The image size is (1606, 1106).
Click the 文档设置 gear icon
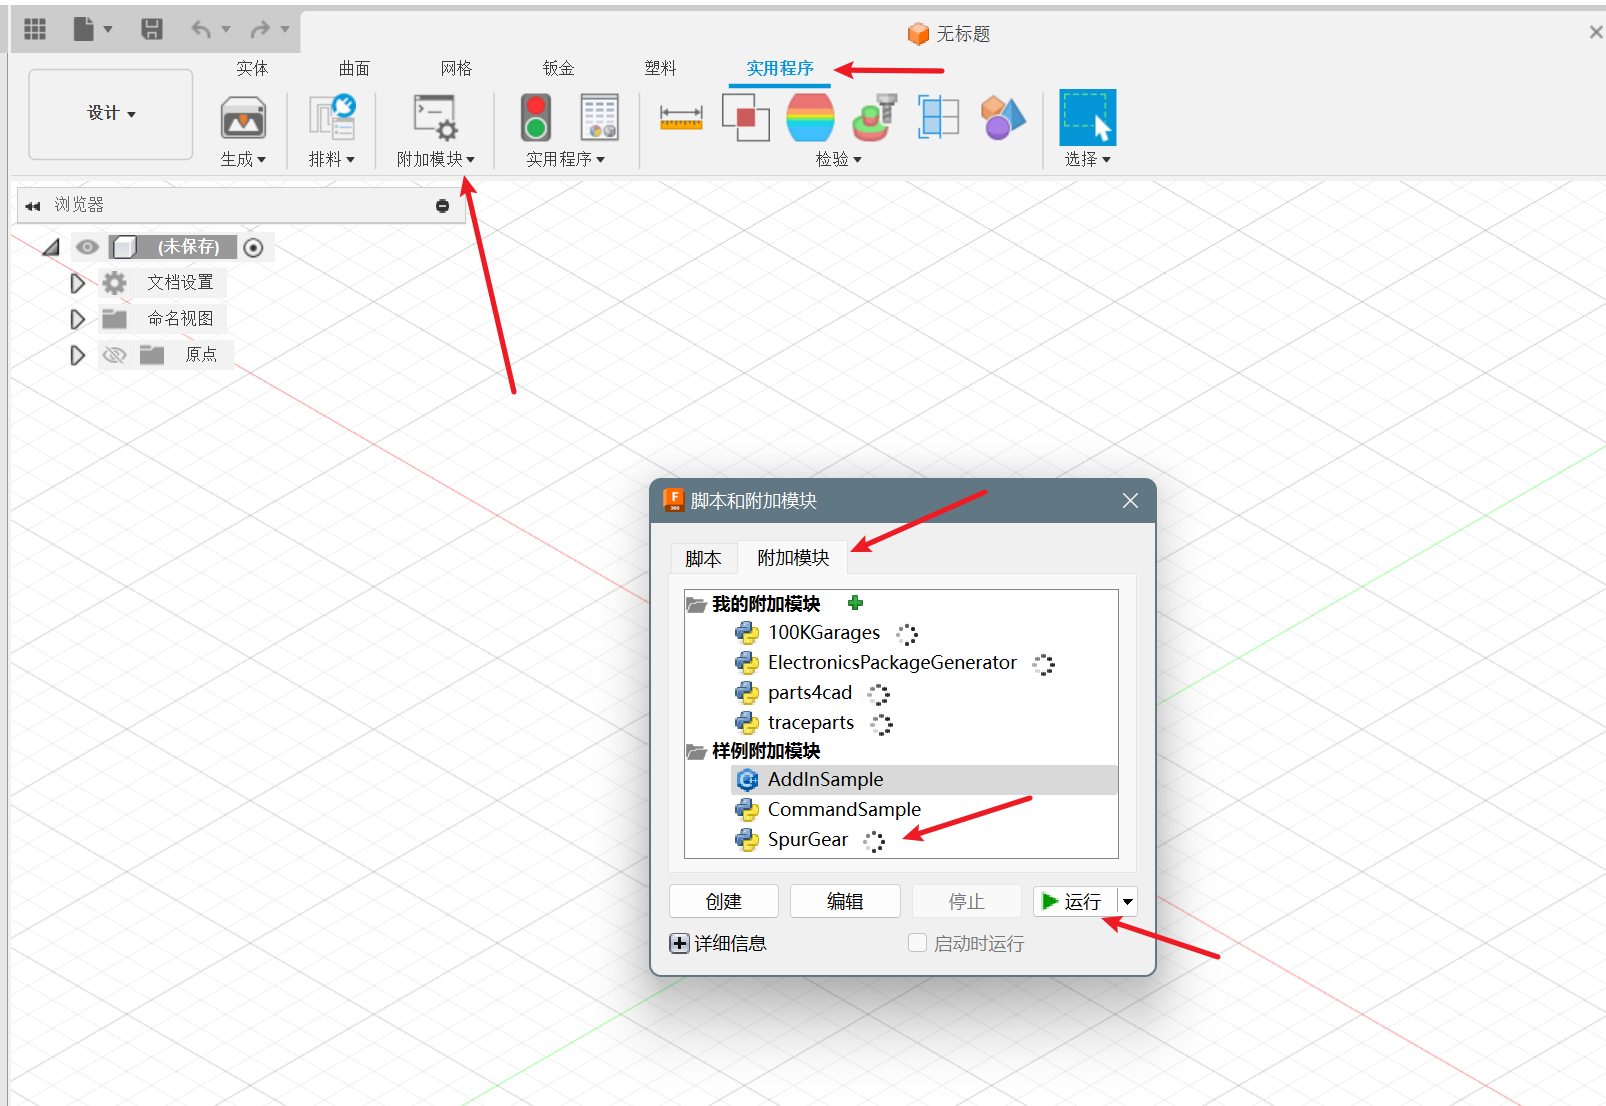coord(115,283)
